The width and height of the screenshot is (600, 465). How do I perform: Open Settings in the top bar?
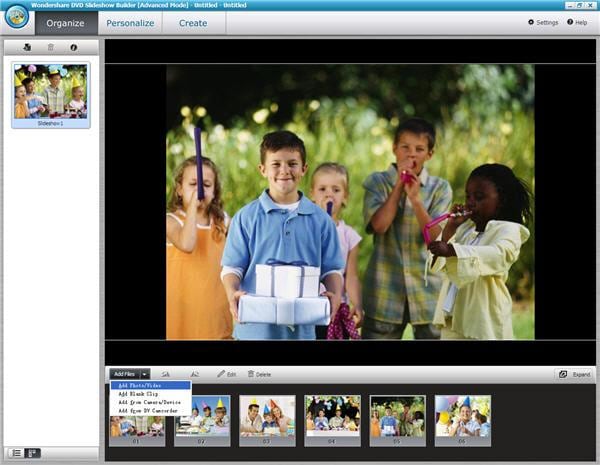click(543, 22)
